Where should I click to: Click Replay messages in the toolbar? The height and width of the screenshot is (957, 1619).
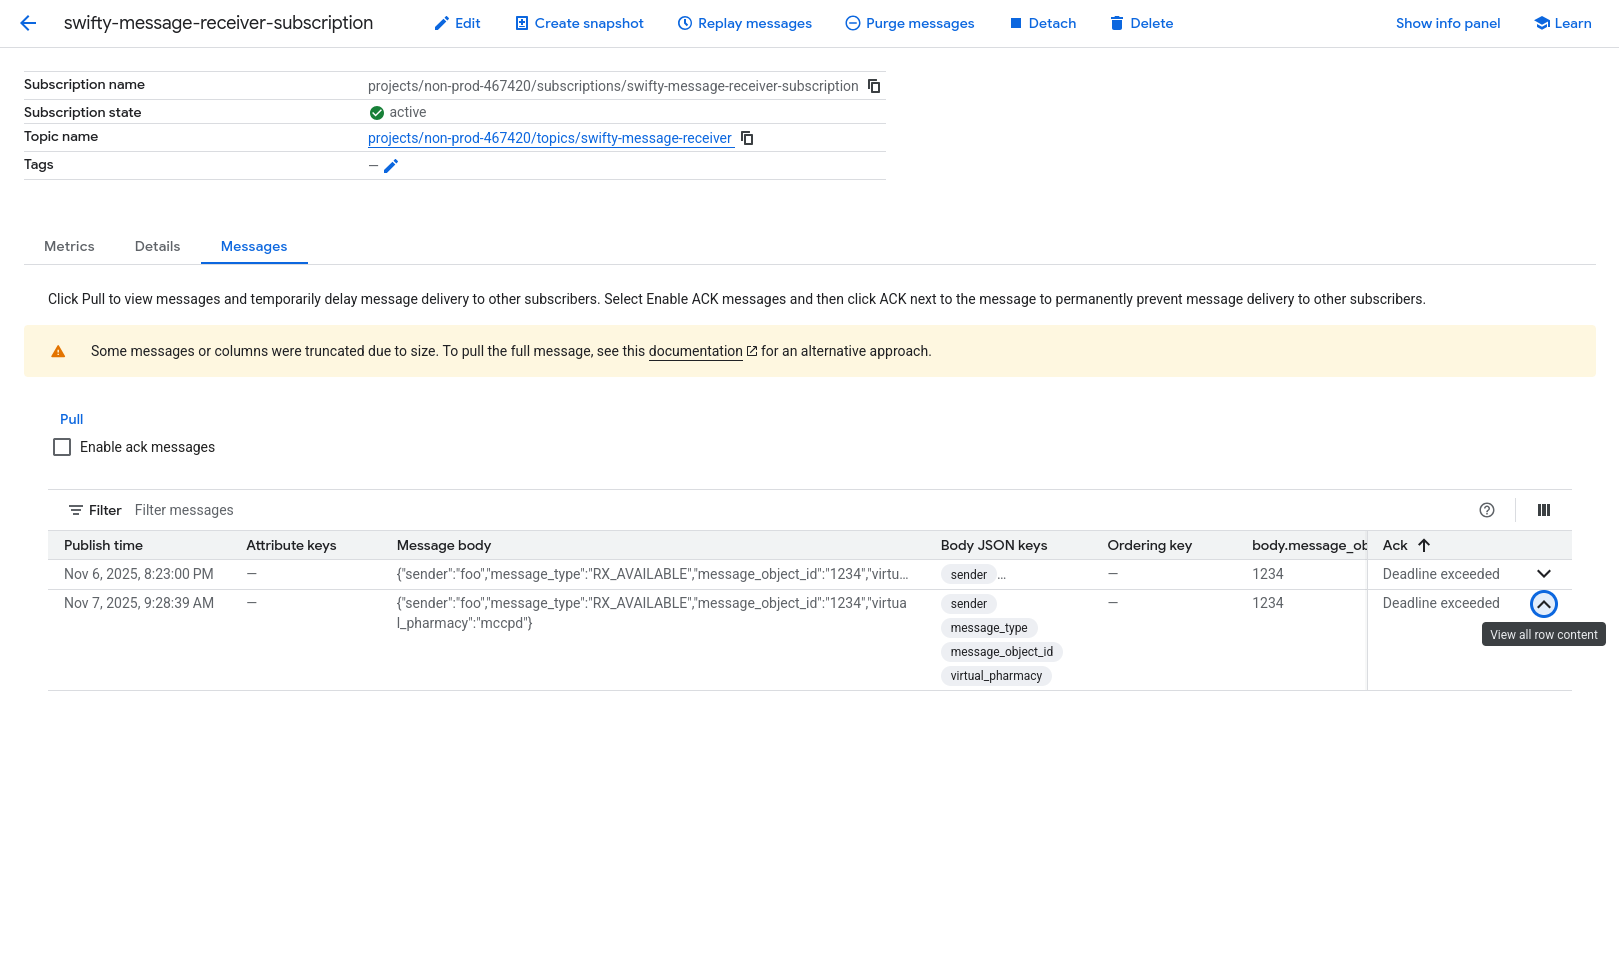point(745,23)
